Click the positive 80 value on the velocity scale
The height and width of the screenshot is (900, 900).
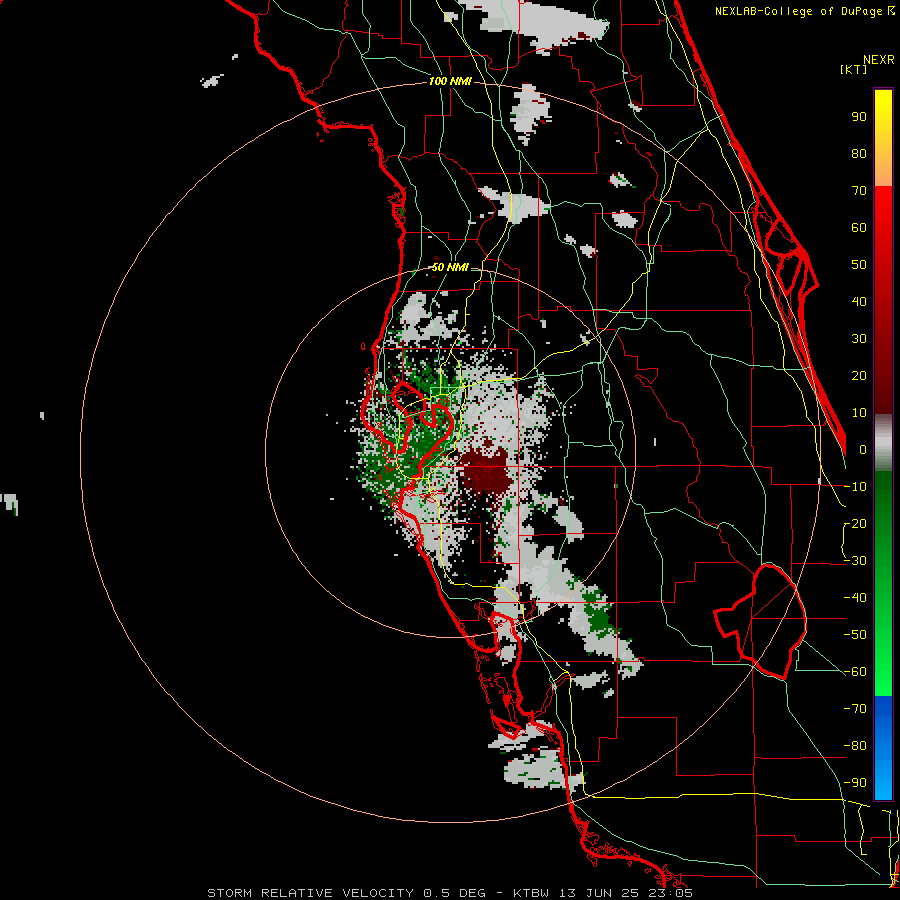tap(859, 154)
